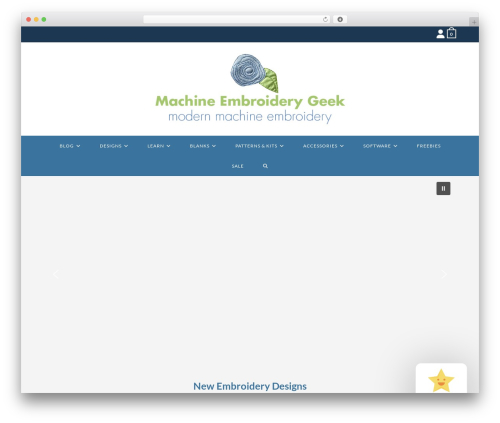Viewport: 500px width, 423px height.
Task: Click the browser address bar
Action: [237, 19]
